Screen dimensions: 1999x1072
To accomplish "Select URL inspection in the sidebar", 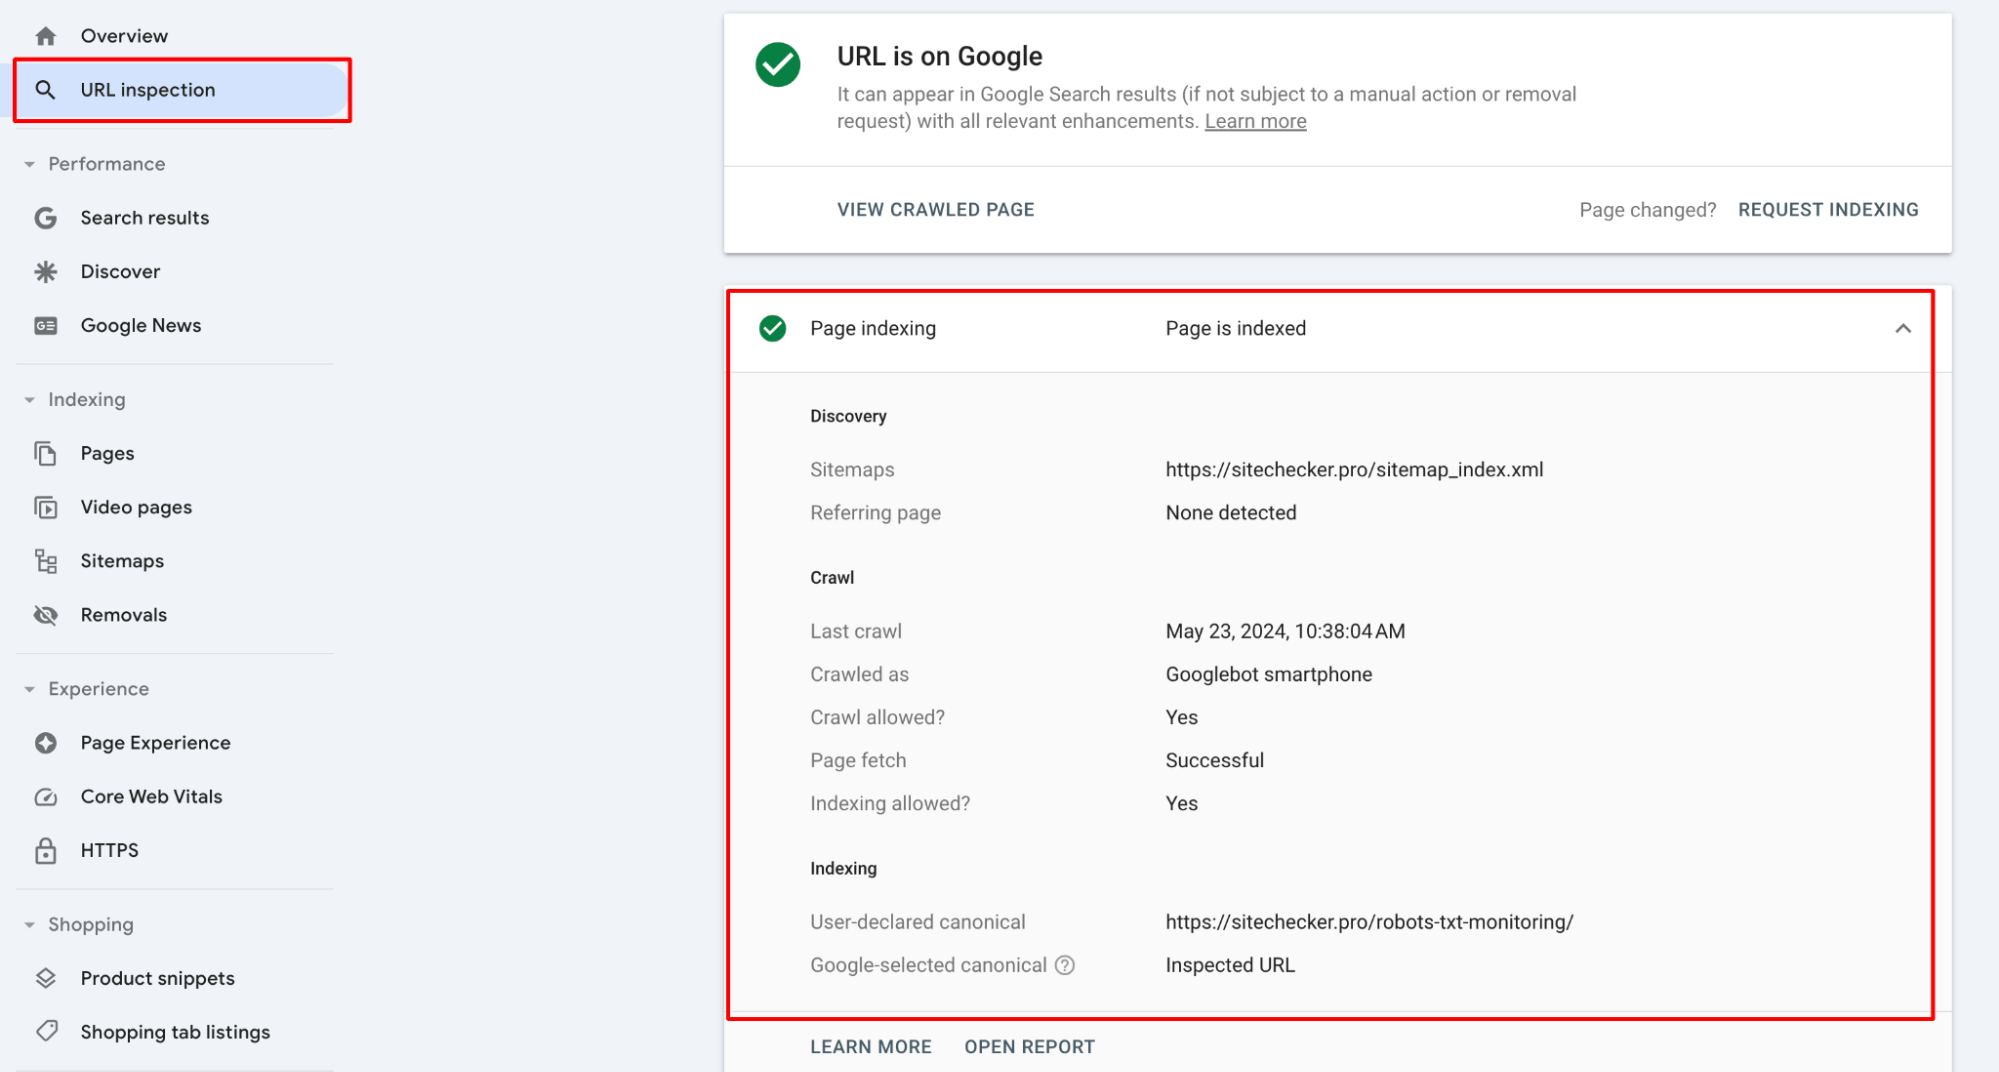I will click(182, 90).
